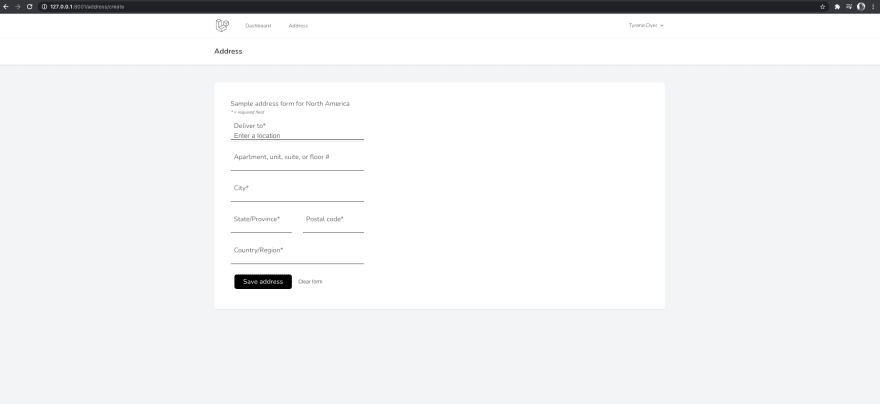Click the Laravel logo in the navbar

221,25
